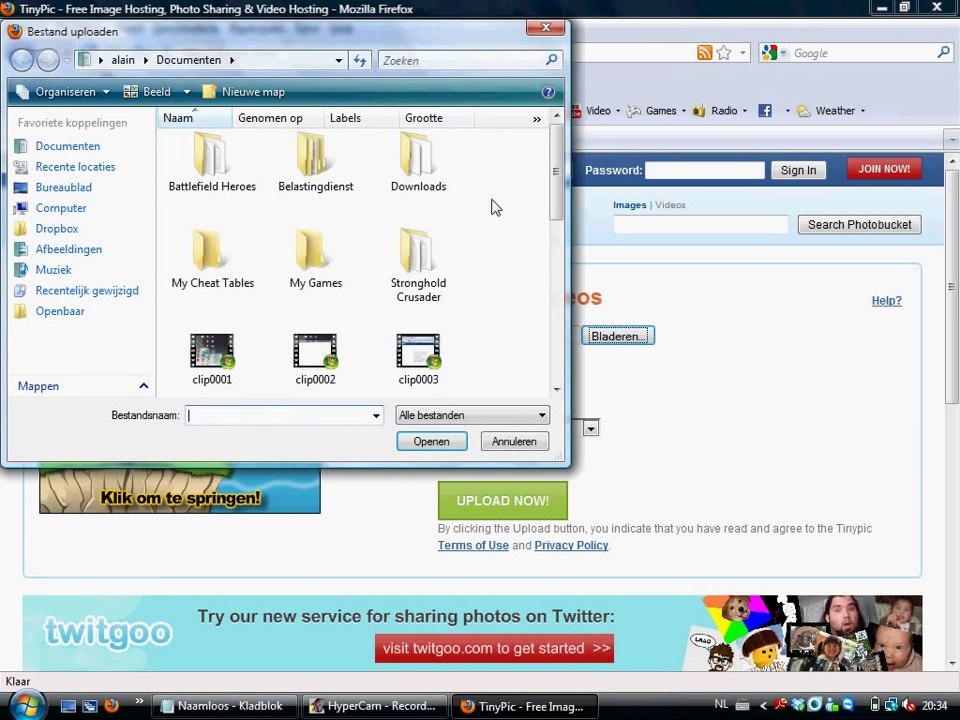Click the Windows Start orb

click(27, 705)
